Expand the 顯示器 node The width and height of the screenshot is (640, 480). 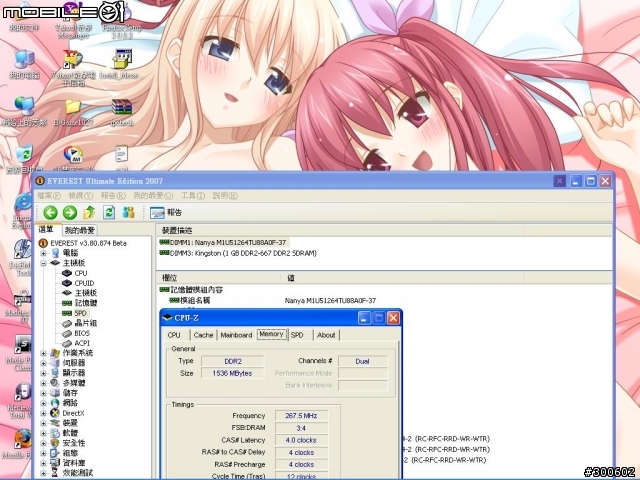click(x=43, y=373)
